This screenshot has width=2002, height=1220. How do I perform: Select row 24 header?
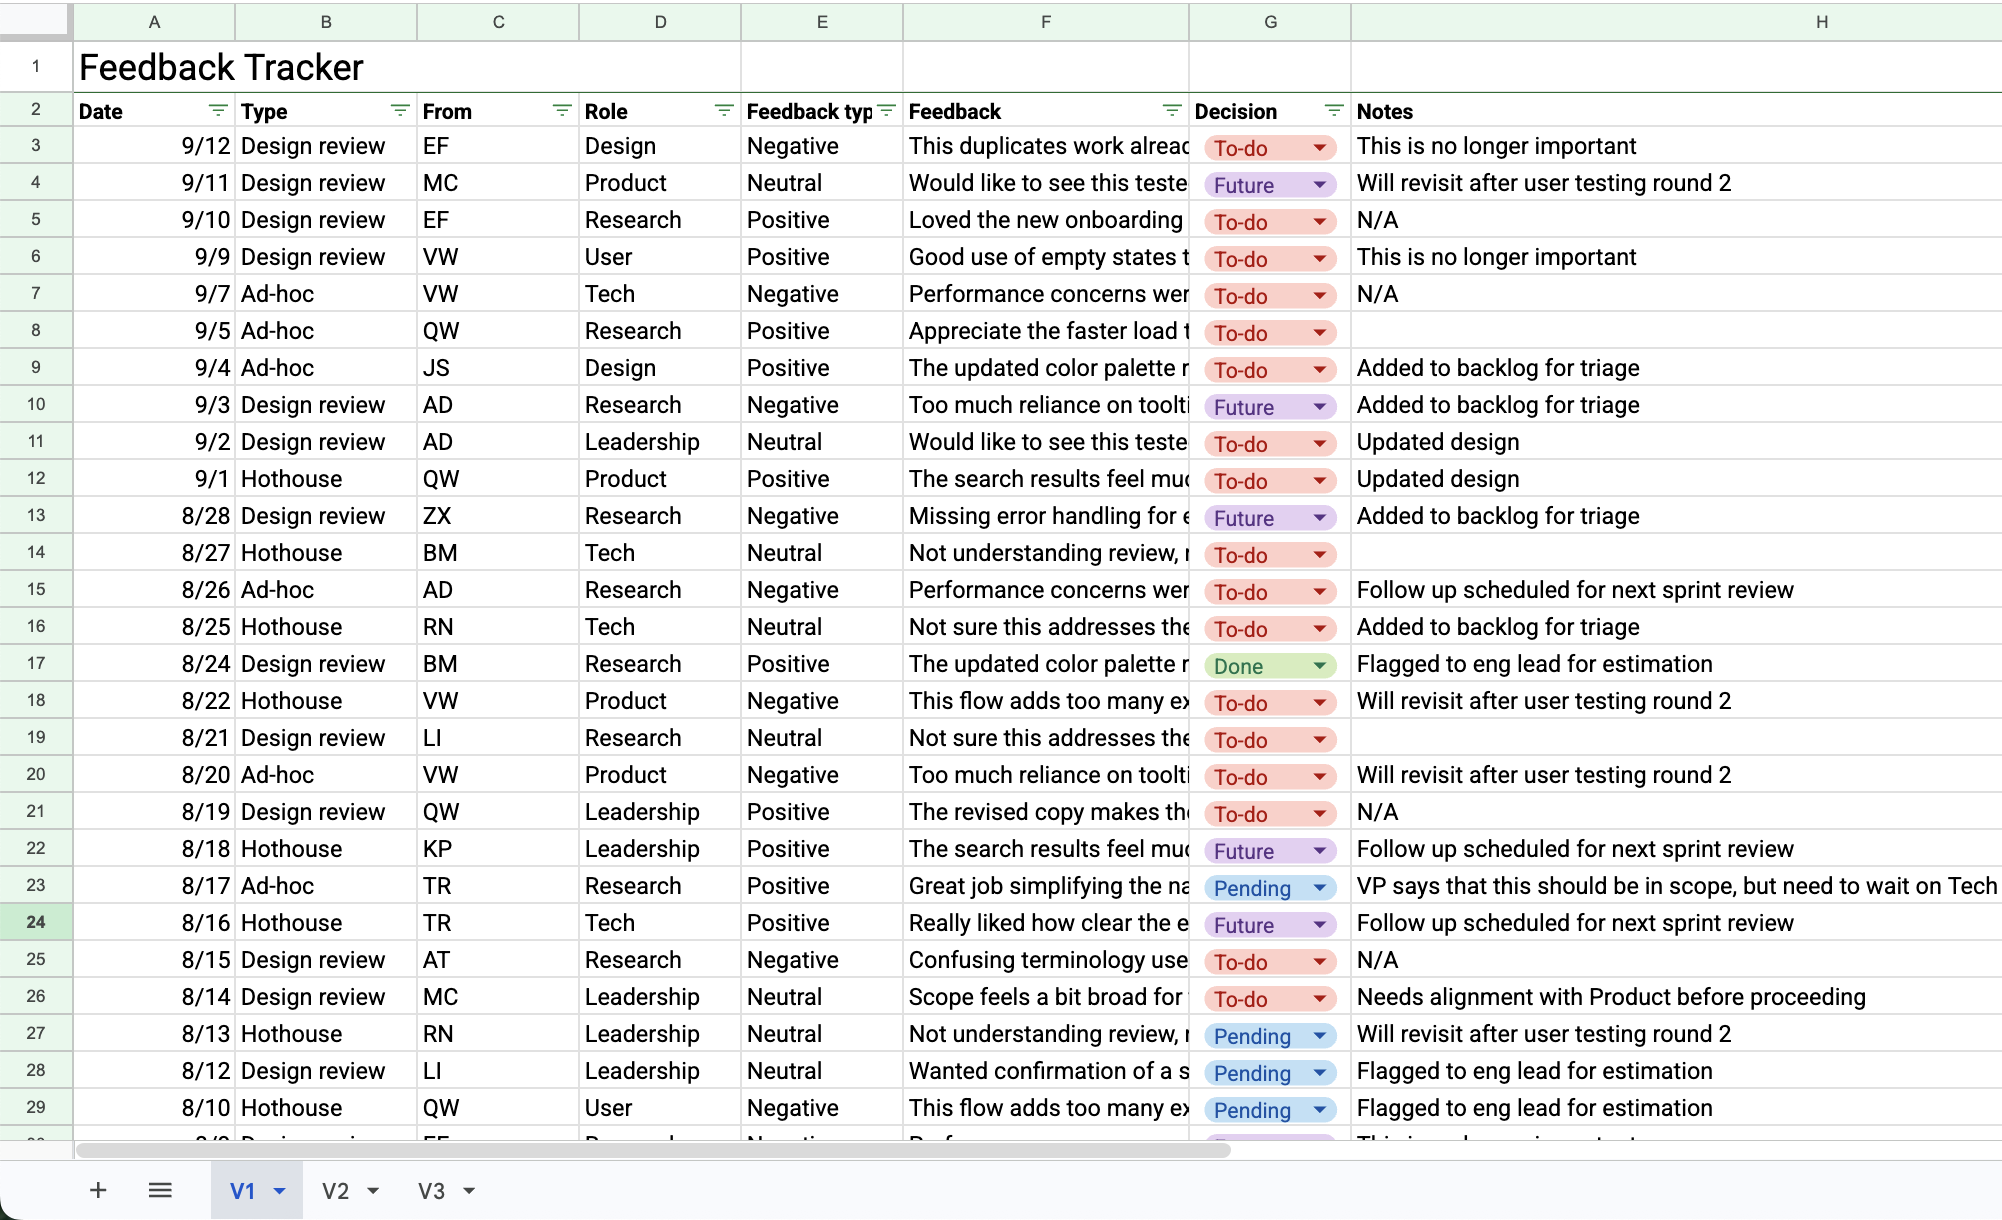[36, 922]
